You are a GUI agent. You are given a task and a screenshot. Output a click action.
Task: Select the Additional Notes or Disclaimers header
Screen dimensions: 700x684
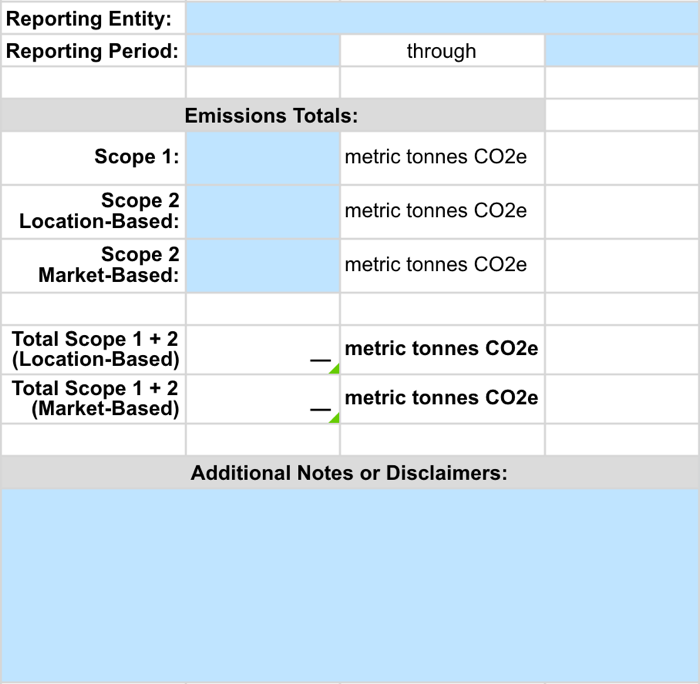pyautogui.click(x=350, y=472)
